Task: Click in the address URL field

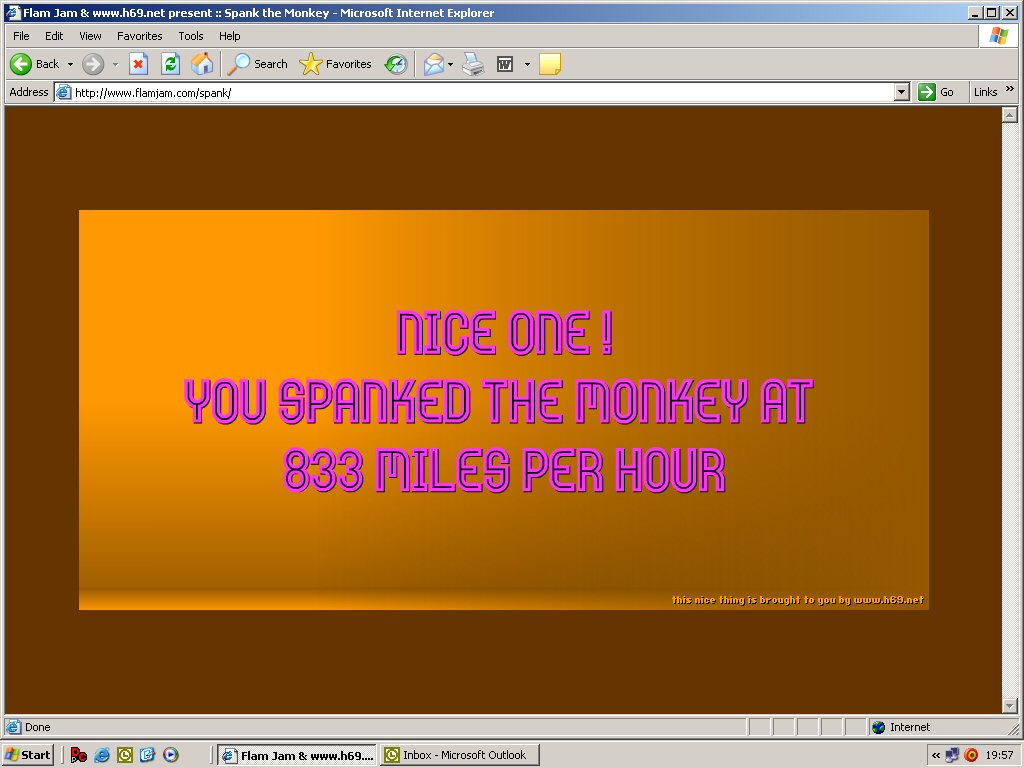Action: coord(483,92)
